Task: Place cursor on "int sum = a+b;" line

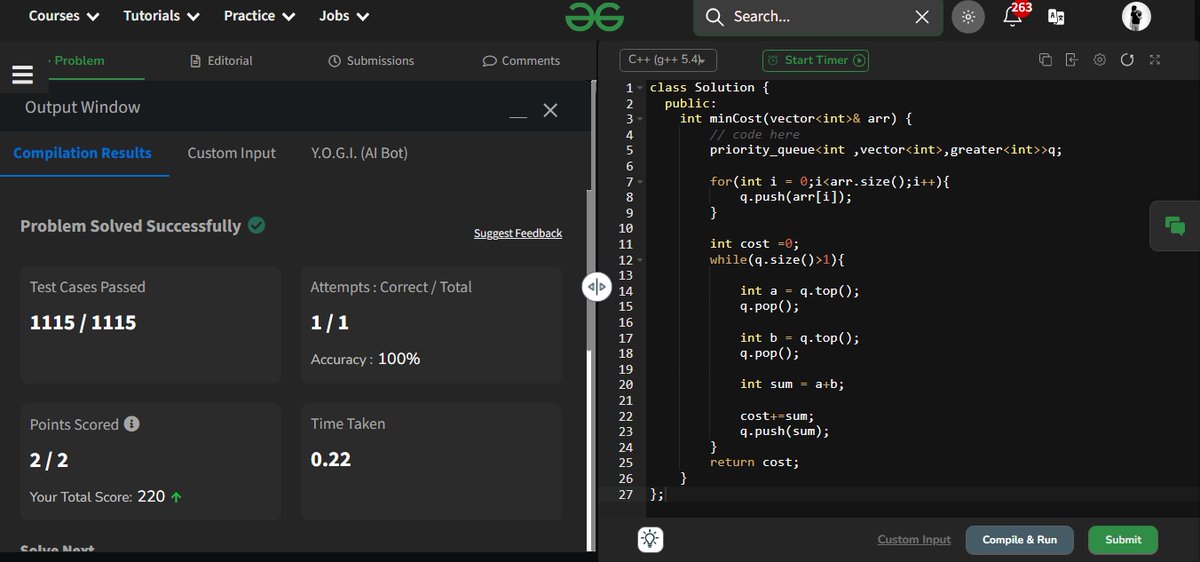Action: click(794, 384)
